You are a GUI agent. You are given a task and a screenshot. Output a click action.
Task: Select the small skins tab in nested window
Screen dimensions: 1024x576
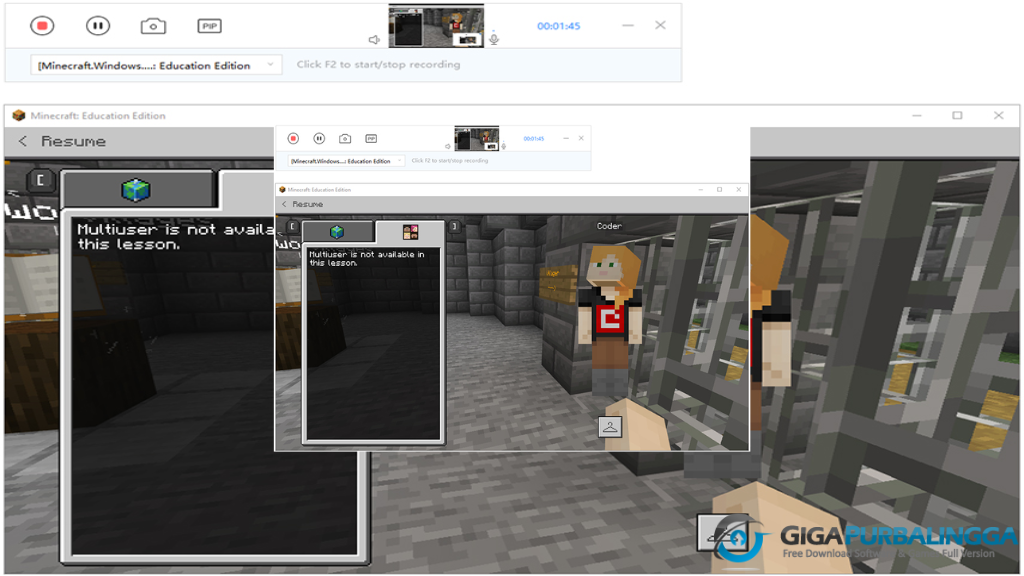[410, 232]
